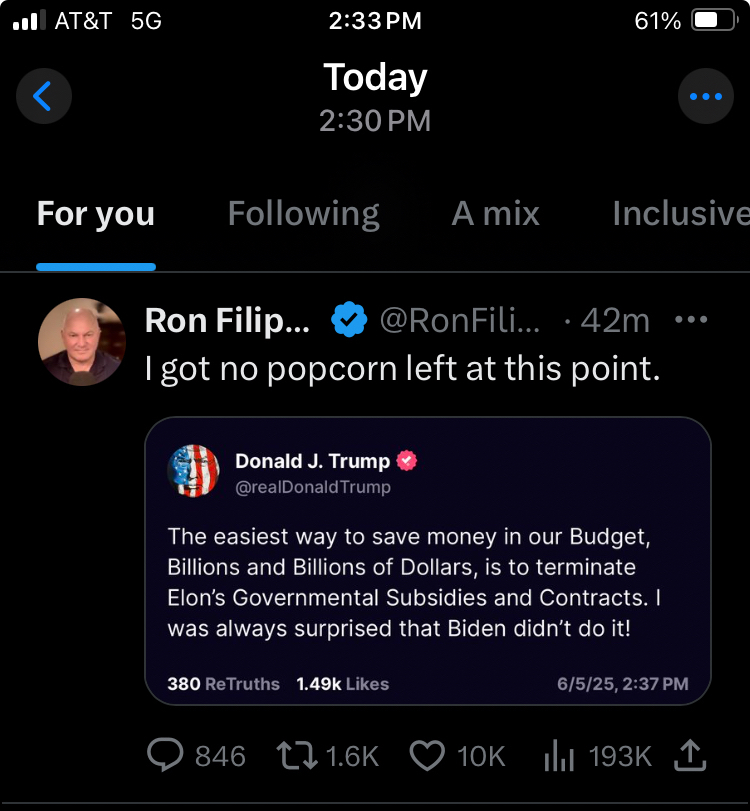Open Ron Filip's profile picture
750x811 pixels.
pos(81,342)
